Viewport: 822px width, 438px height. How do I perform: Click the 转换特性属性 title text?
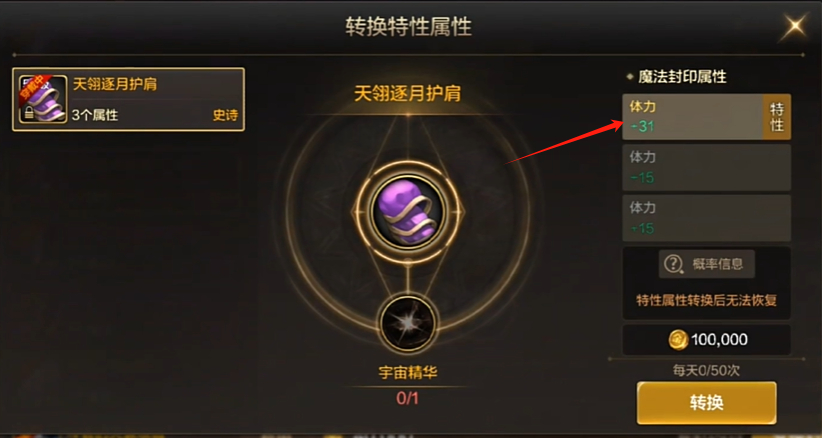tap(408, 26)
